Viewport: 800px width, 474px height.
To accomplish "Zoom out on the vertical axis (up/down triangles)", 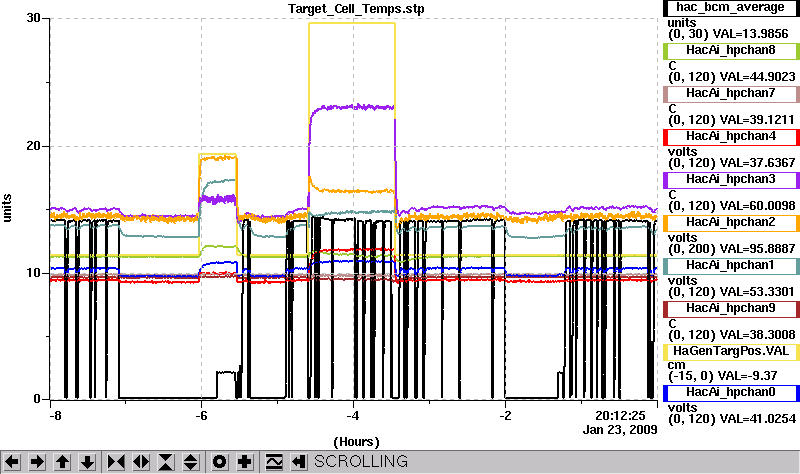I will pyautogui.click(x=191, y=462).
